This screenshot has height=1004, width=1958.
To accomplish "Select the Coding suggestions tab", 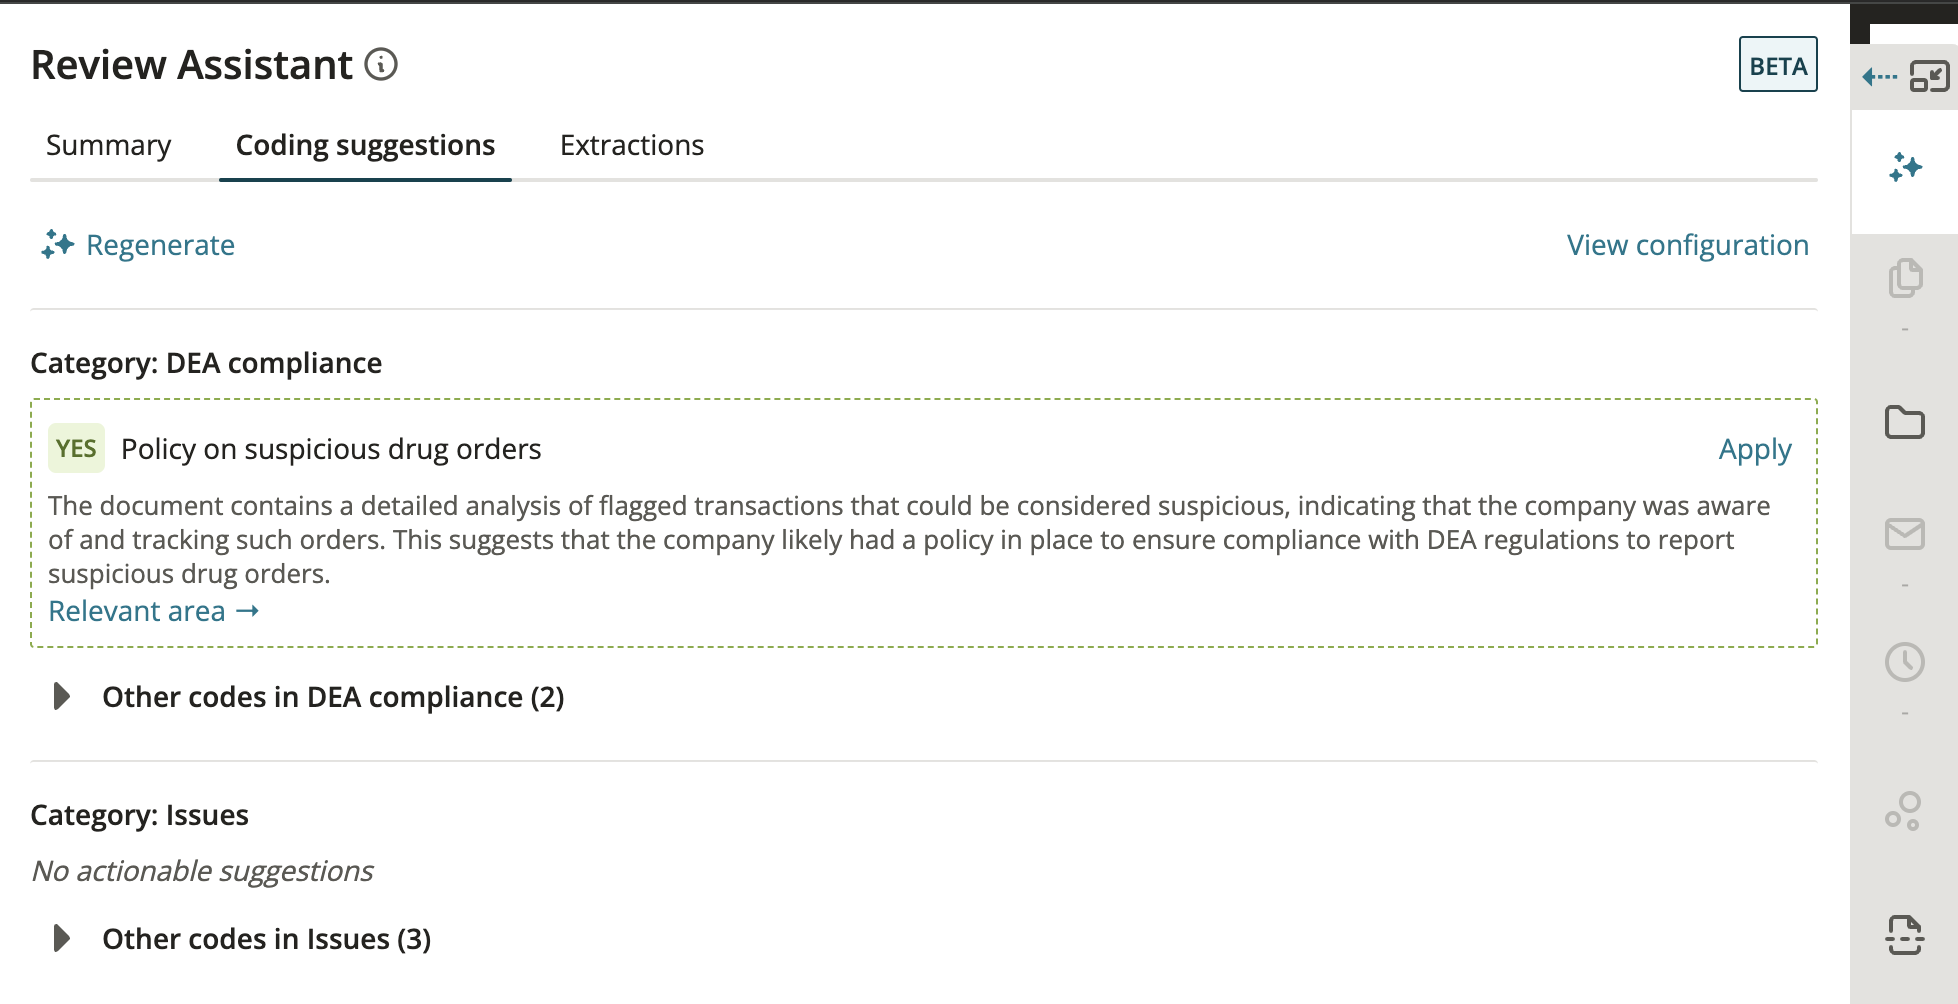I will (x=365, y=145).
